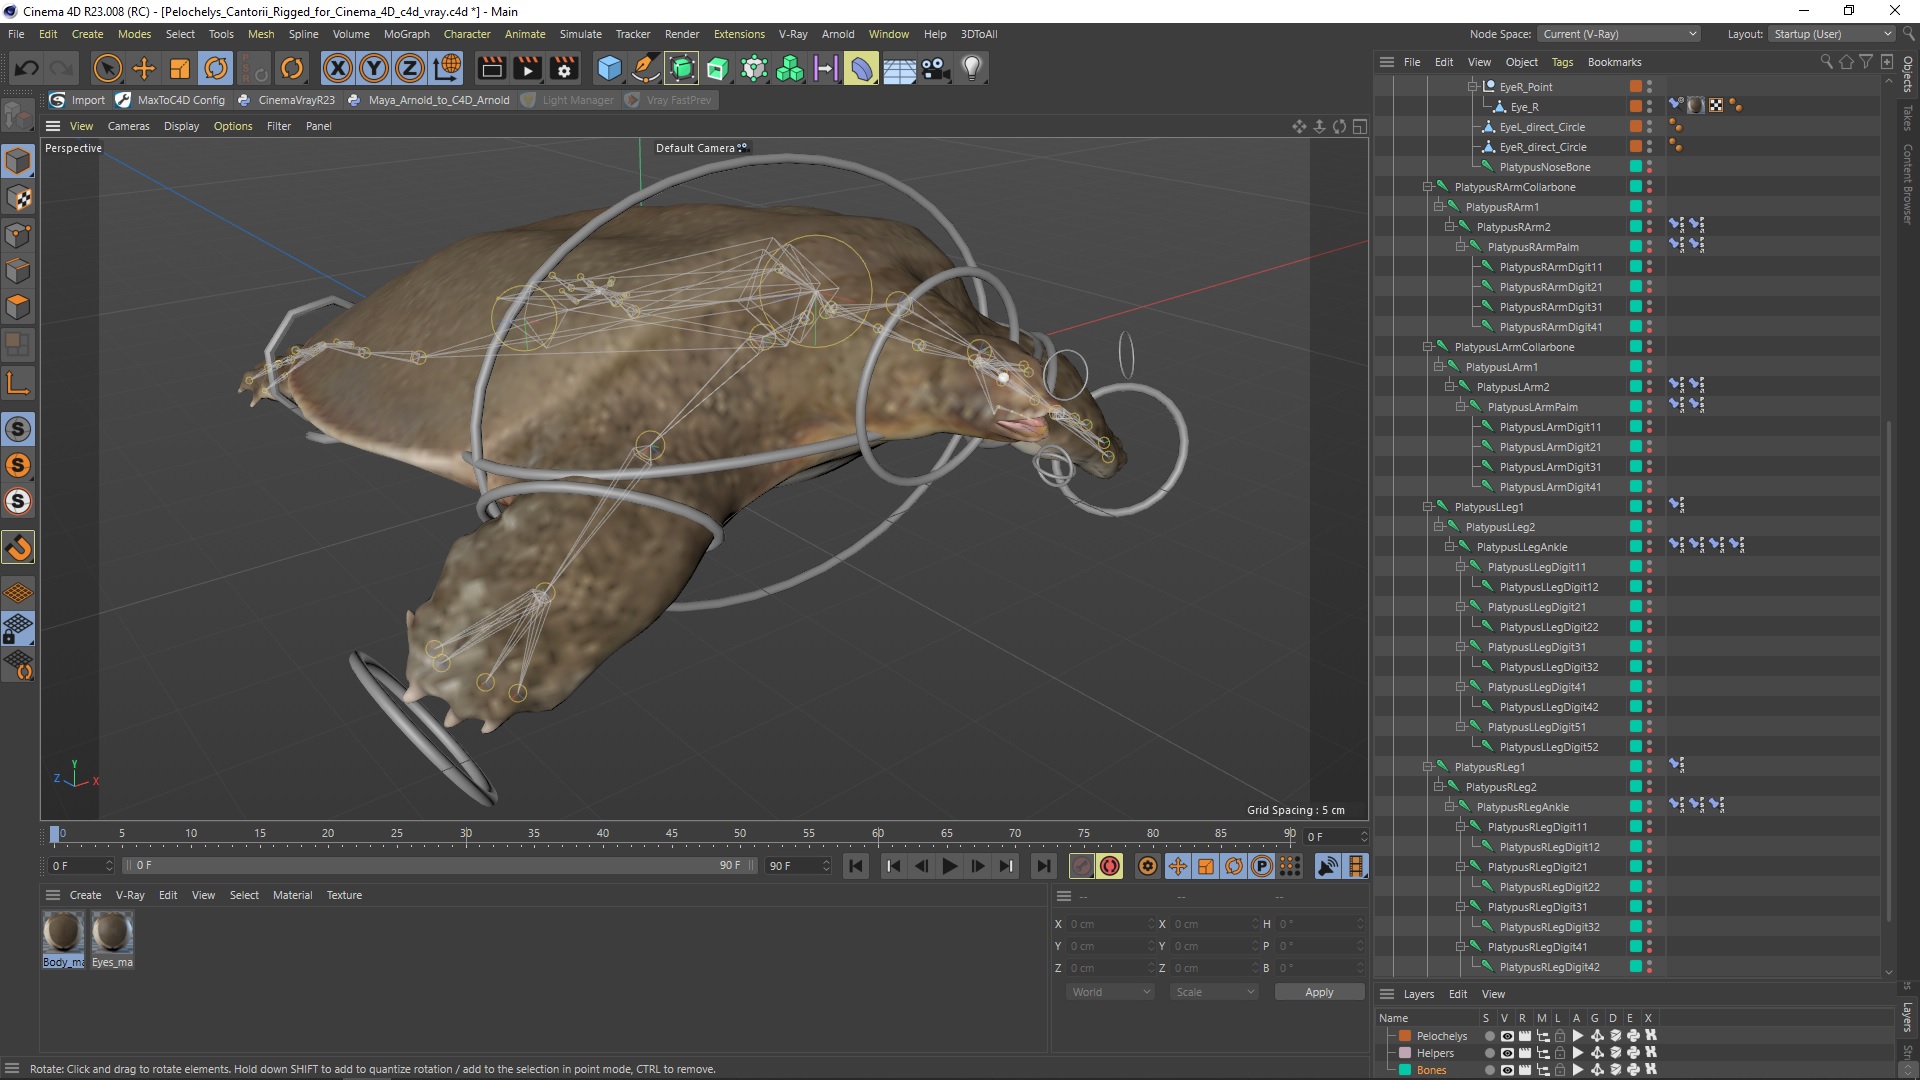Click MaxToC4D Config button
This screenshot has height=1080, width=1920.
(x=171, y=100)
